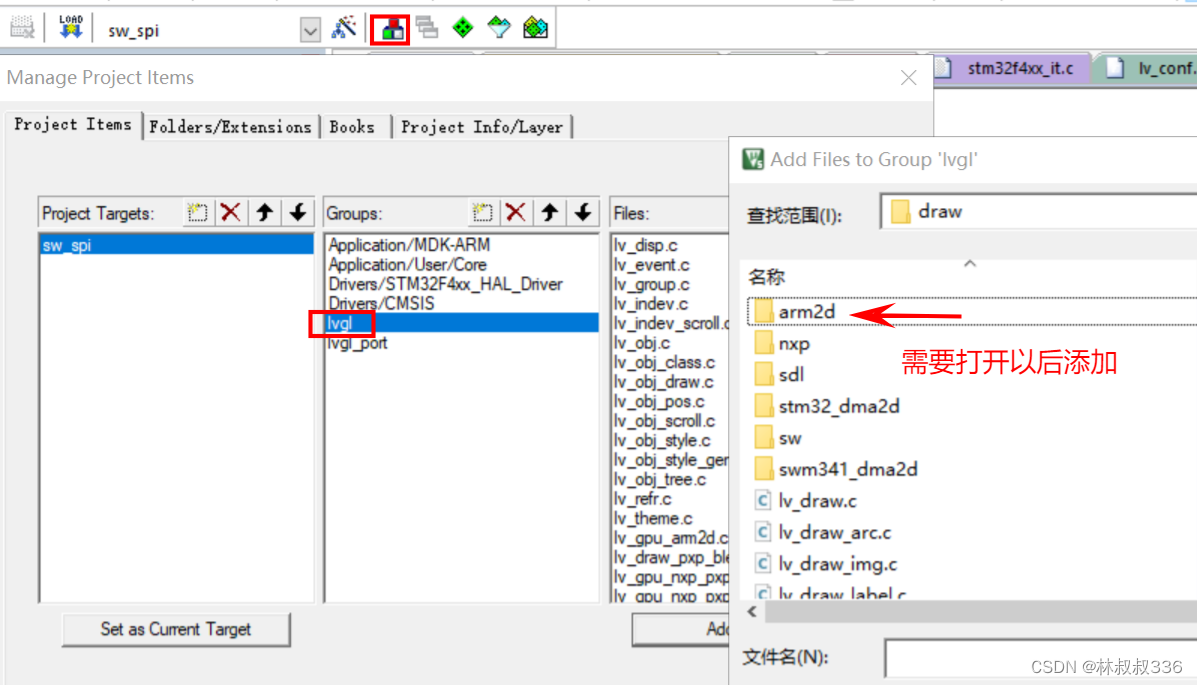Screen dimensions: 1197x685
Task: Delete the selected Project Target
Action: 231,212
